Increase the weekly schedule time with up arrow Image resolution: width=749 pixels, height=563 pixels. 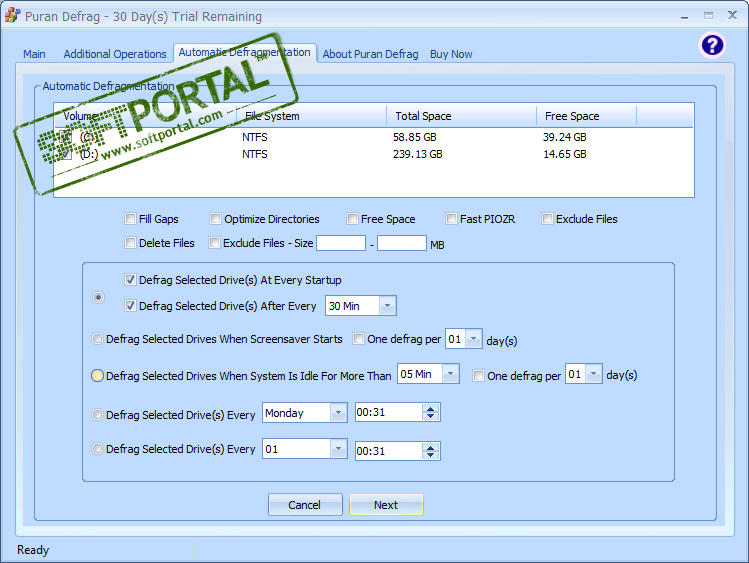tap(430, 408)
